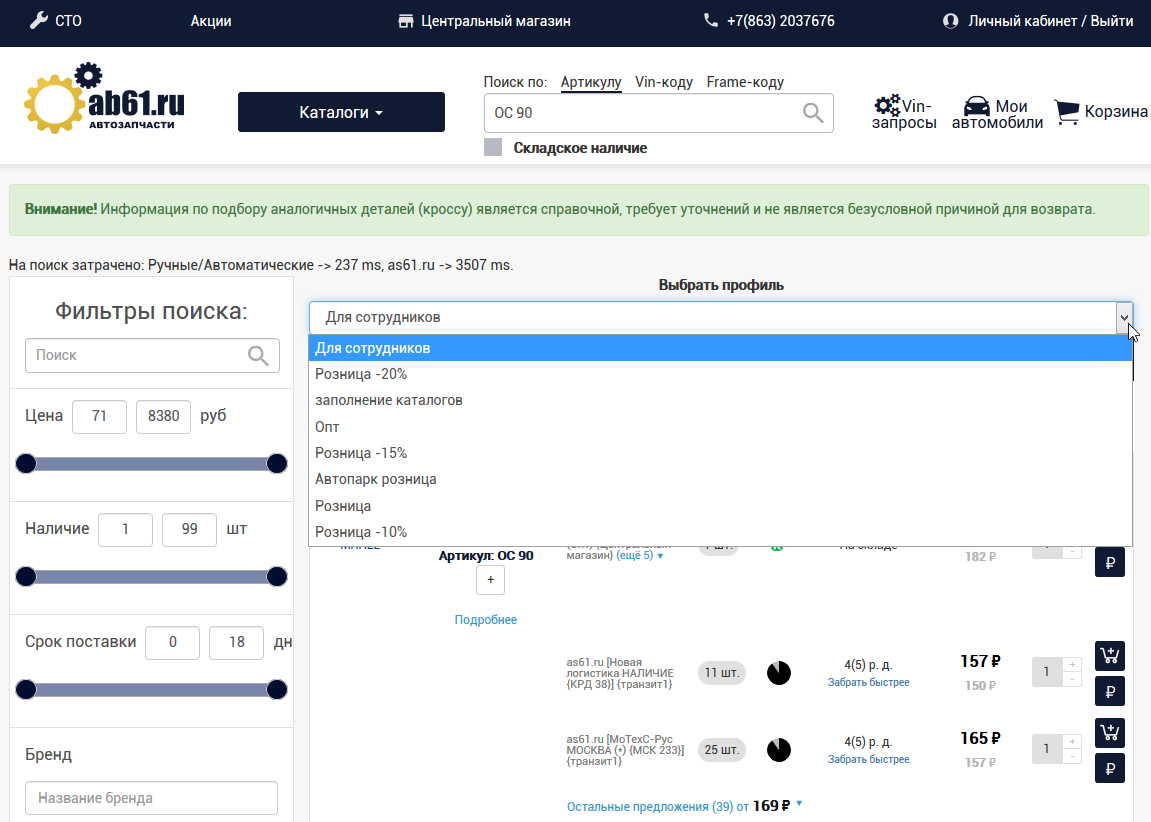Click the Название бренда input field
The image size is (1151, 822).
coord(151,798)
